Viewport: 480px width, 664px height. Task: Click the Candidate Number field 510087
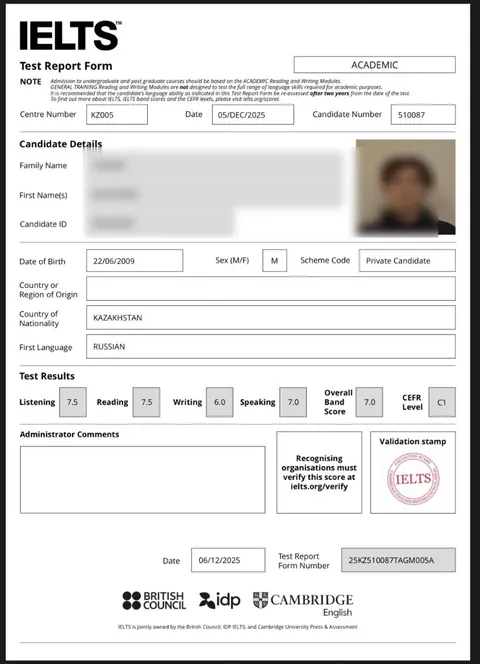(x=423, y=115)
